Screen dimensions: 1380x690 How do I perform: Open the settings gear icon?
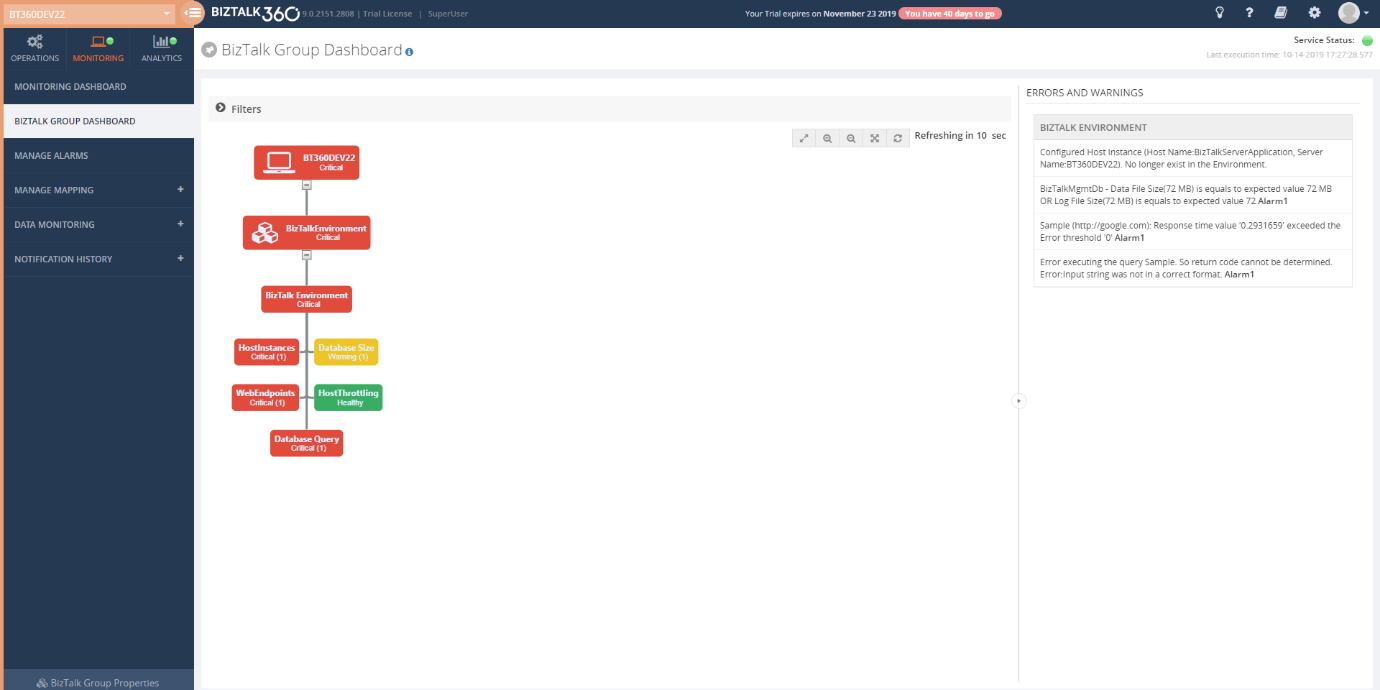(1314, 13)
